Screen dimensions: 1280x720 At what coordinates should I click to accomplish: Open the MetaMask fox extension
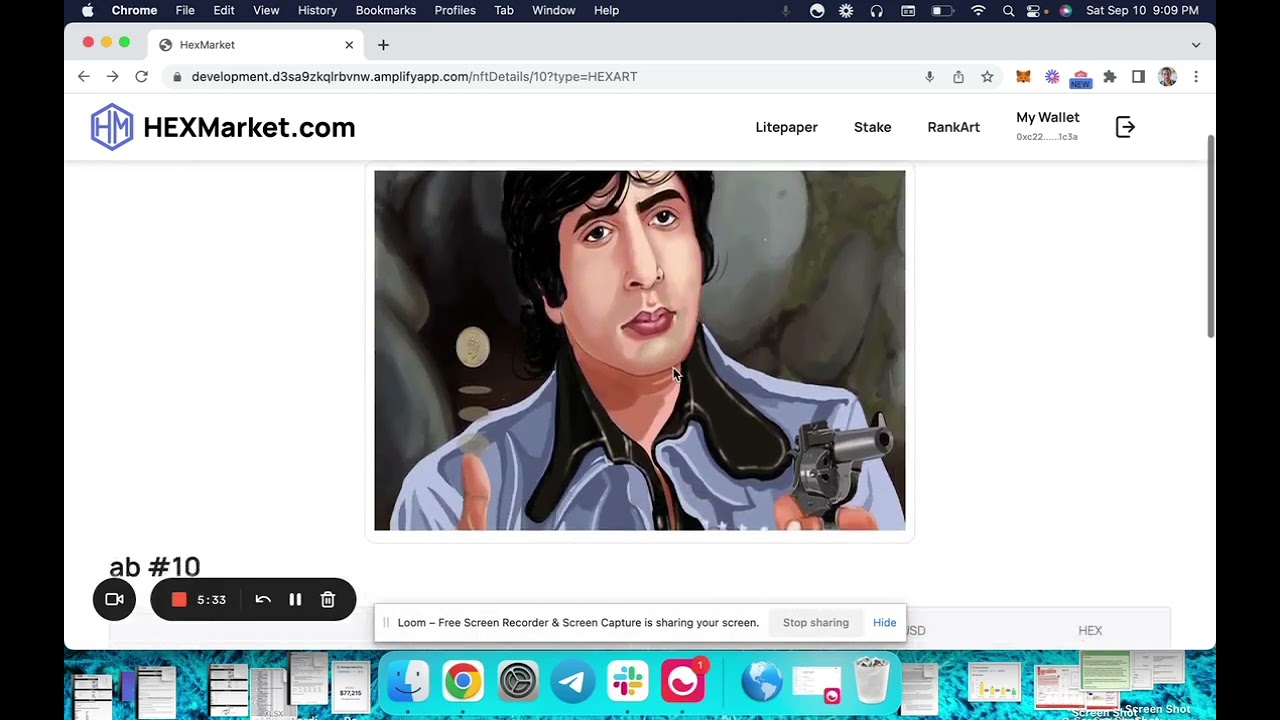(x=1023, y=76)
